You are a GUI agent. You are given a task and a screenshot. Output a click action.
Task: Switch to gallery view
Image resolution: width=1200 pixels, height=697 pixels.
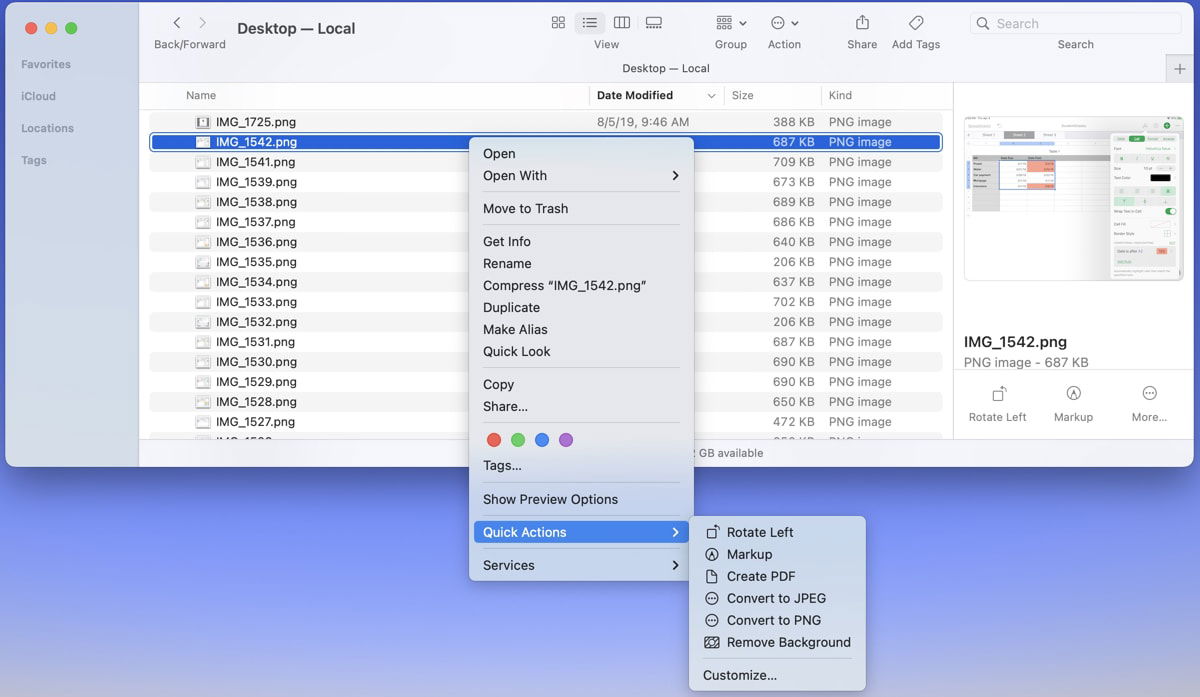[x=653, y=22]
